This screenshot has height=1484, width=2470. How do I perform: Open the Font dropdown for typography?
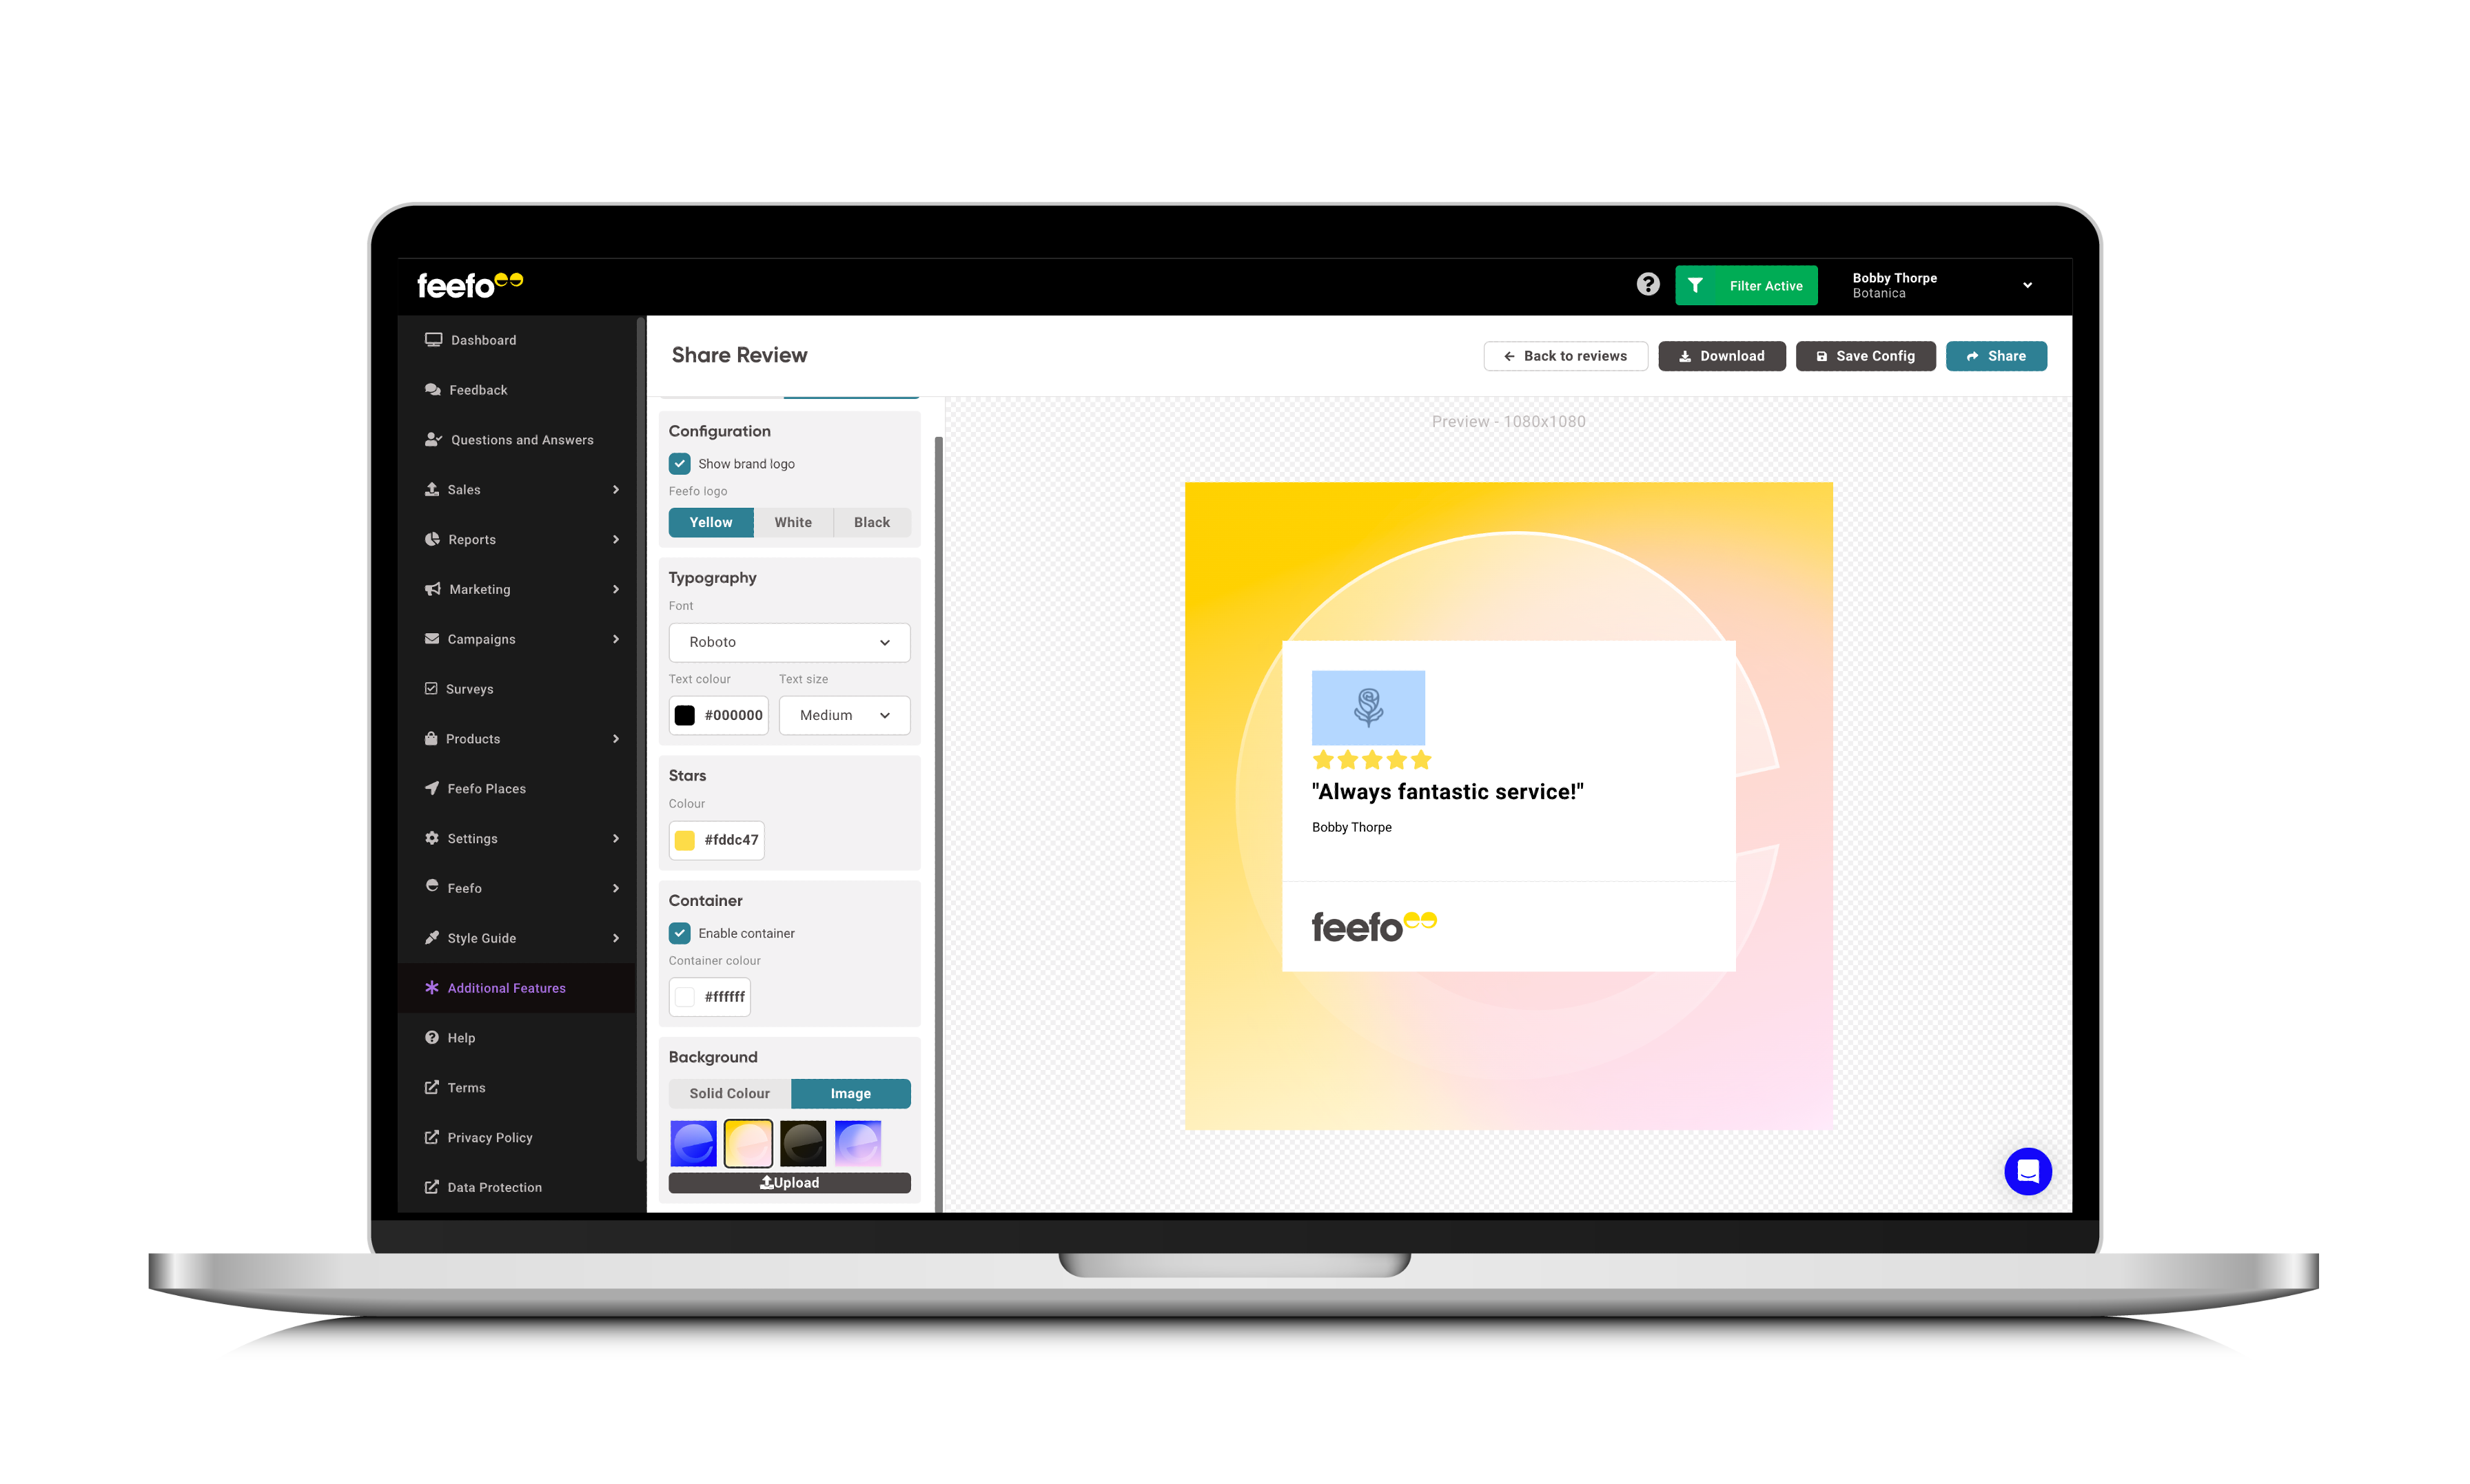tap(788, 642)
